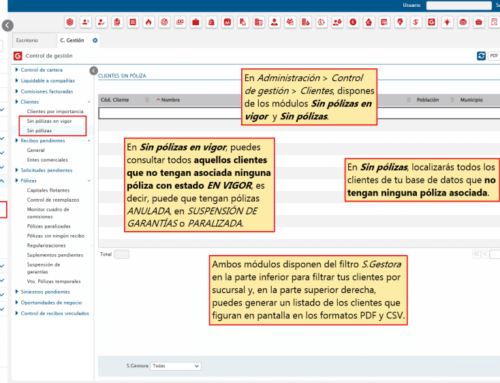Image resolution: width=500 pixels, height=383 pixels.
Task: Export the client list with the PDF button
Action: click(494, 56)
